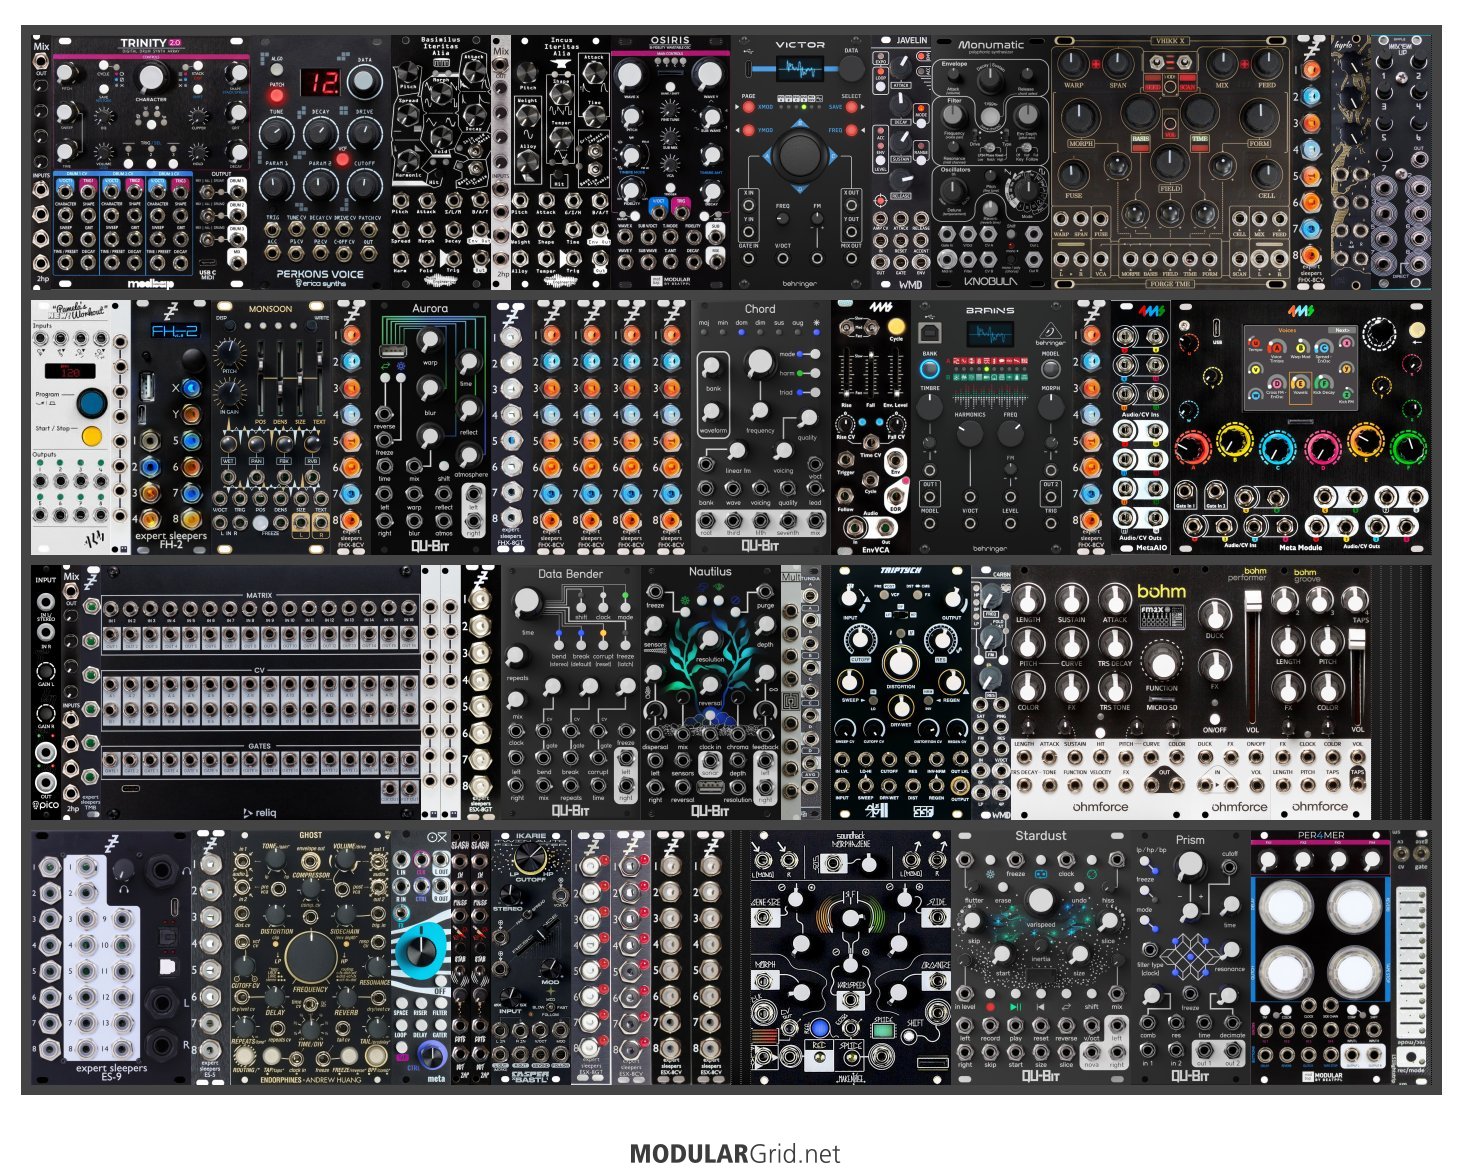
Task: Click the CUTOFF knob on Ikarie
Action: pyautogui.click(x=530, y=857)
